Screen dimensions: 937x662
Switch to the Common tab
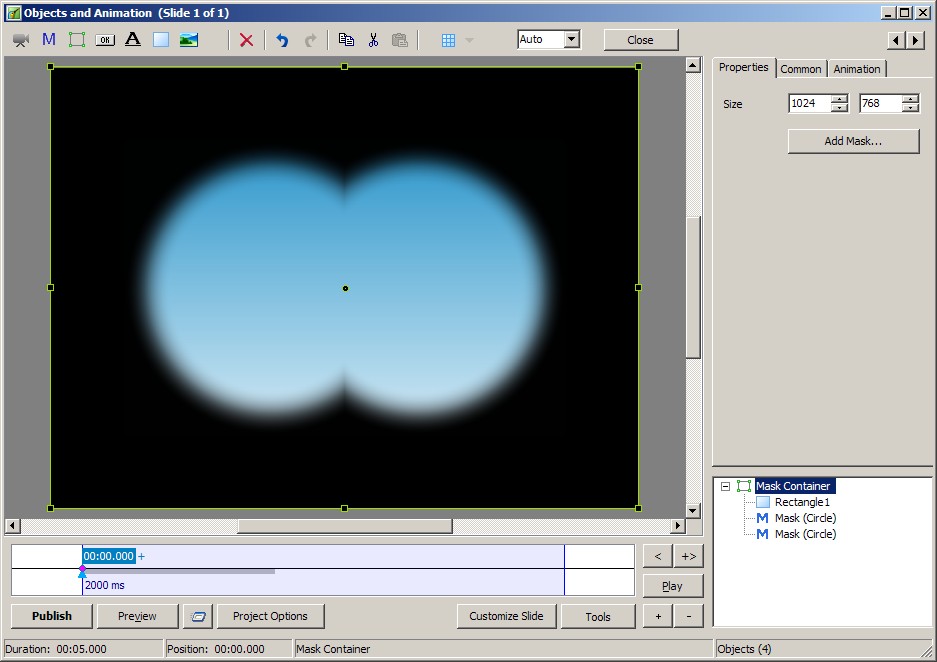pyautogui.click(x=800, y=69)
